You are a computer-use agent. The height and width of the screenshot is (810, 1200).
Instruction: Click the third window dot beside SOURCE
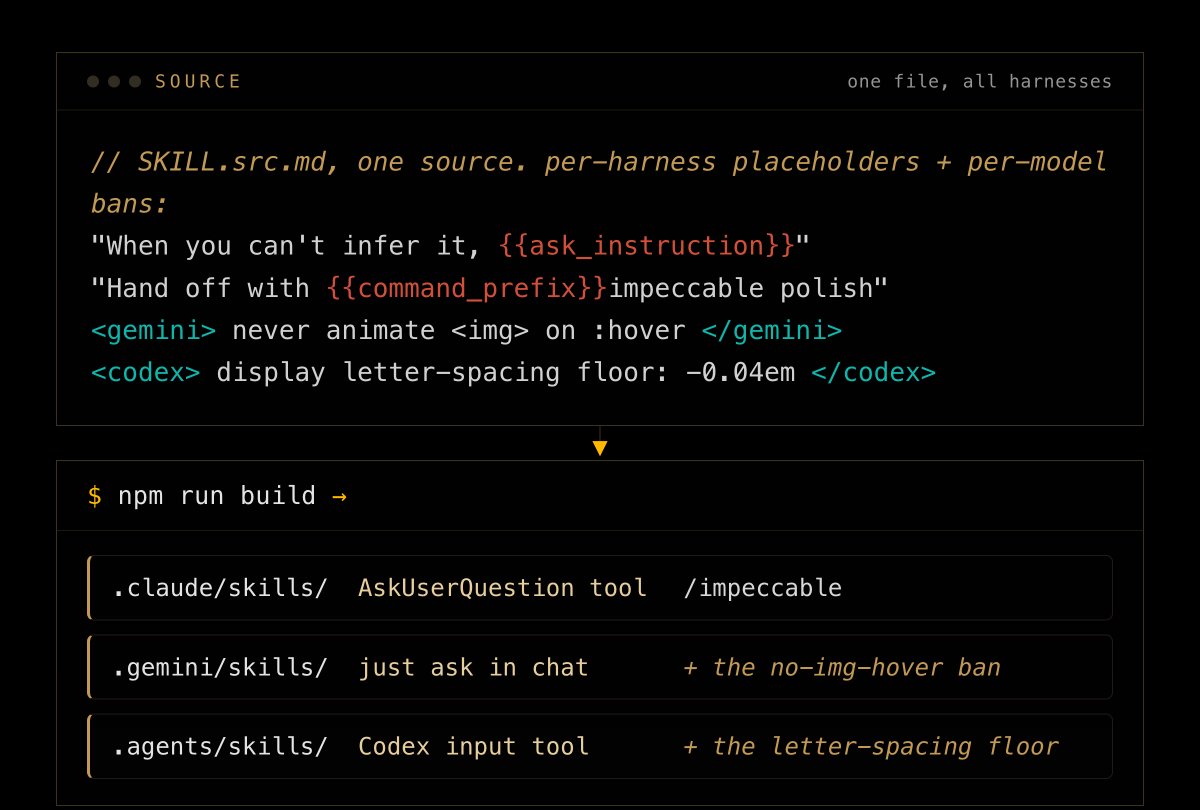[135, 81]
